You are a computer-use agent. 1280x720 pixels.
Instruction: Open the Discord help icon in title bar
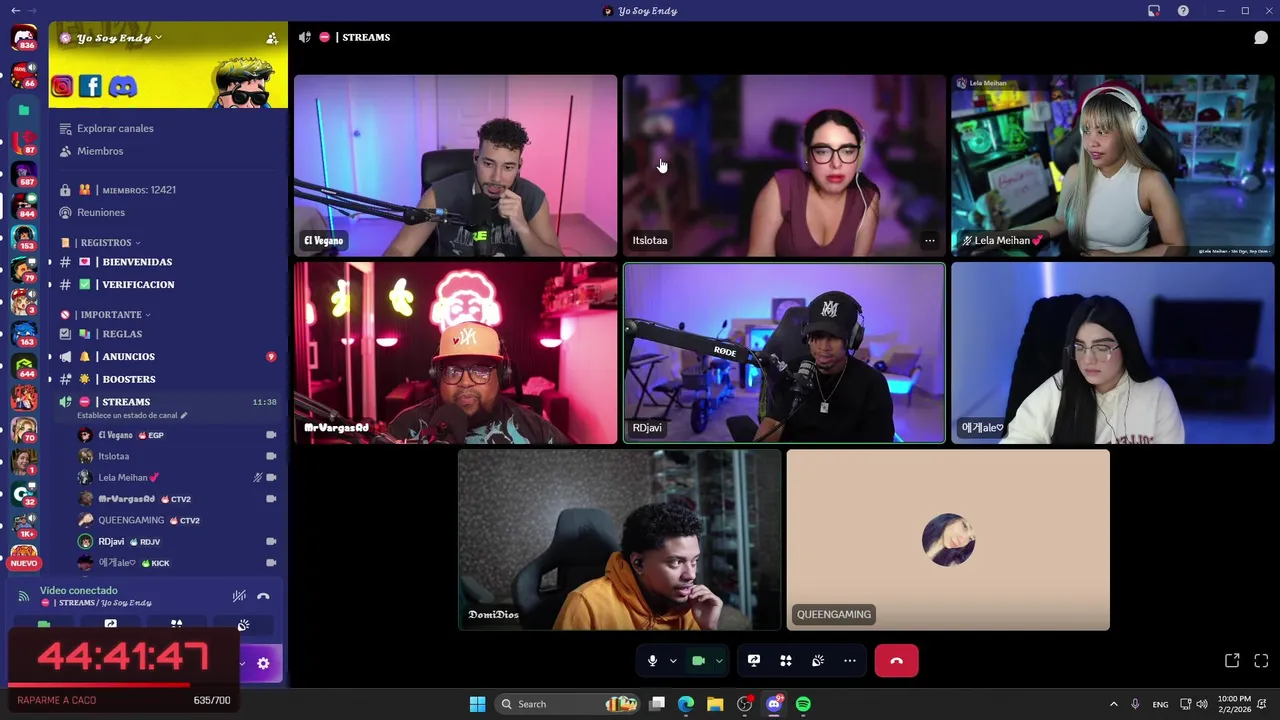click(x=1183, y=11)
